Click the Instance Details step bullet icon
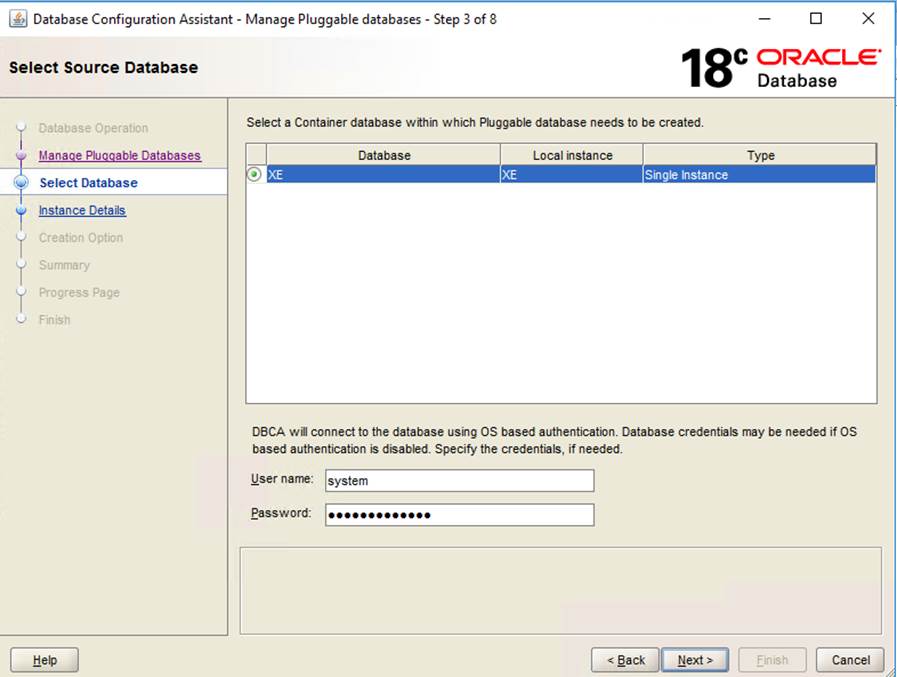 21,211
